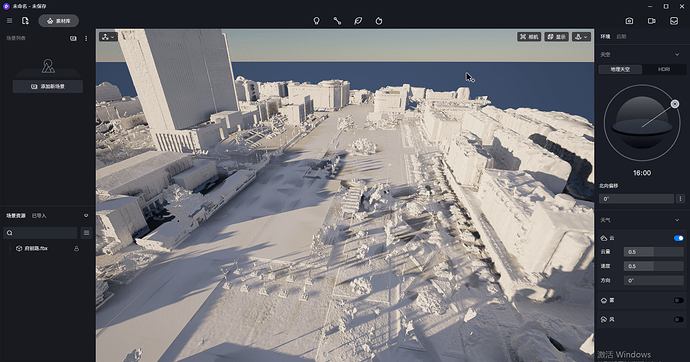This screenshot has height=362, width=690.
Task: Switch to the 环境 environment tab
Action: click(x=606, y=37)
